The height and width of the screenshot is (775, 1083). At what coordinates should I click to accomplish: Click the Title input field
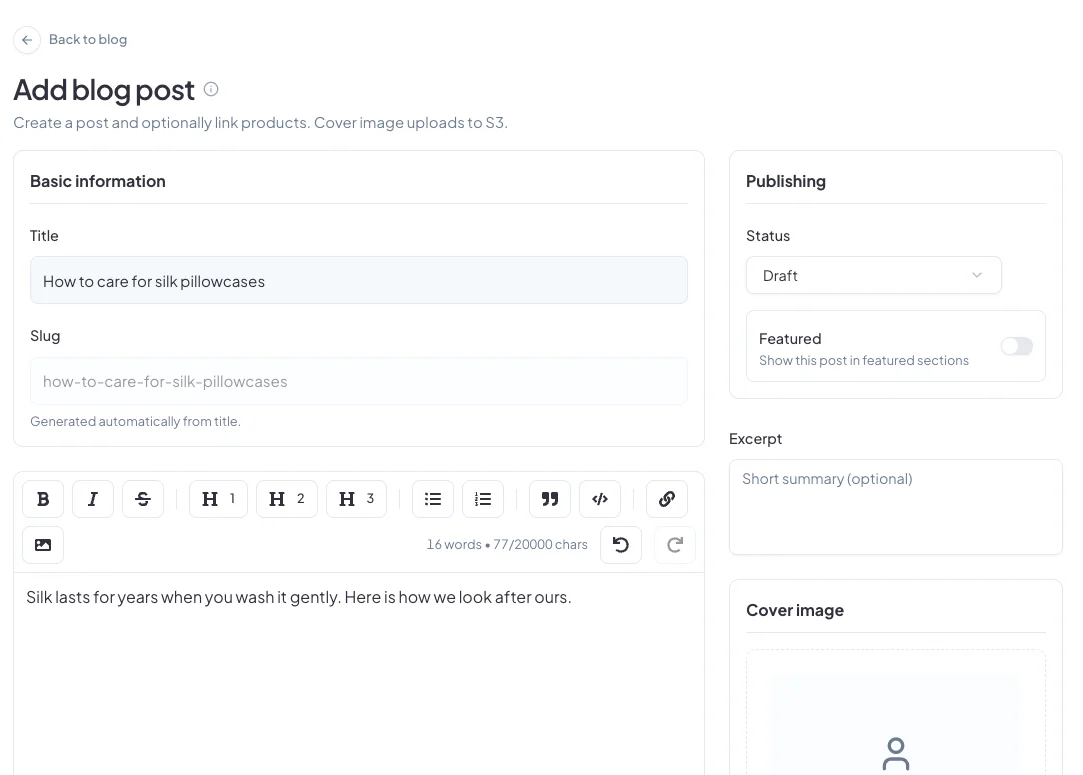pyautogui.click(x=358, y=280)
